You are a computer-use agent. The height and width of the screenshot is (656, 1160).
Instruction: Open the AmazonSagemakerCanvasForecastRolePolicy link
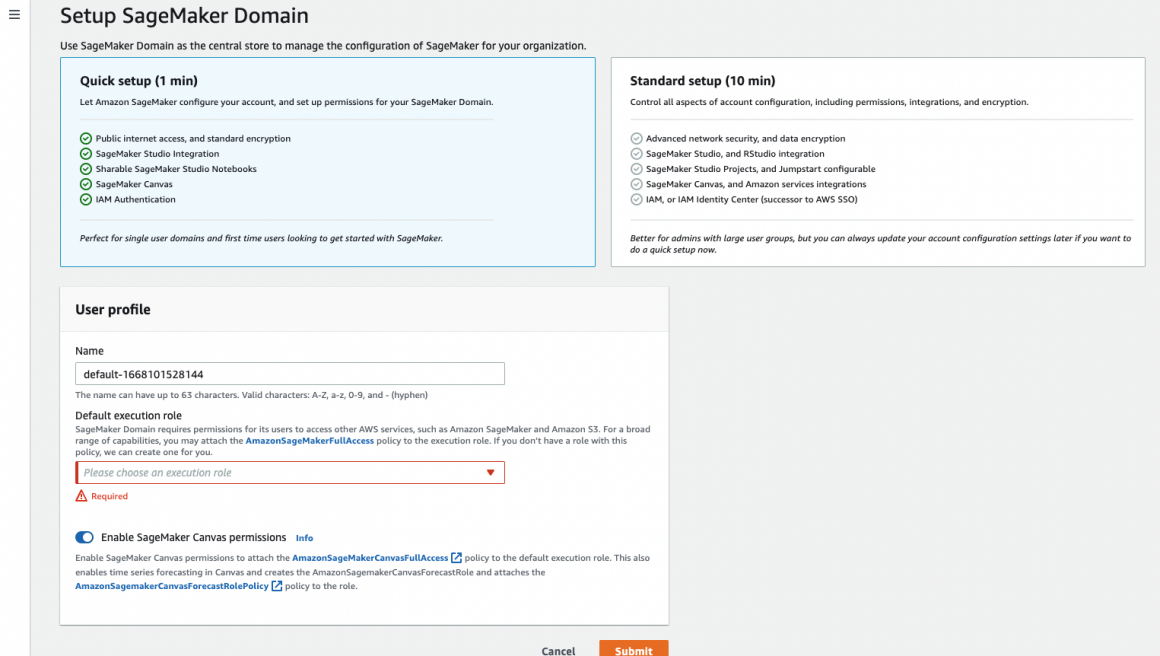click(x=172, y=587)
